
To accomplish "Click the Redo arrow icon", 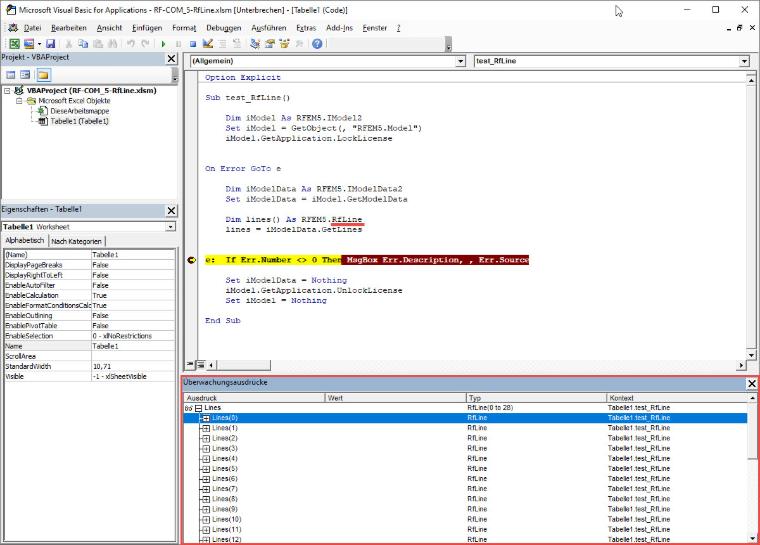I will 145,44.
